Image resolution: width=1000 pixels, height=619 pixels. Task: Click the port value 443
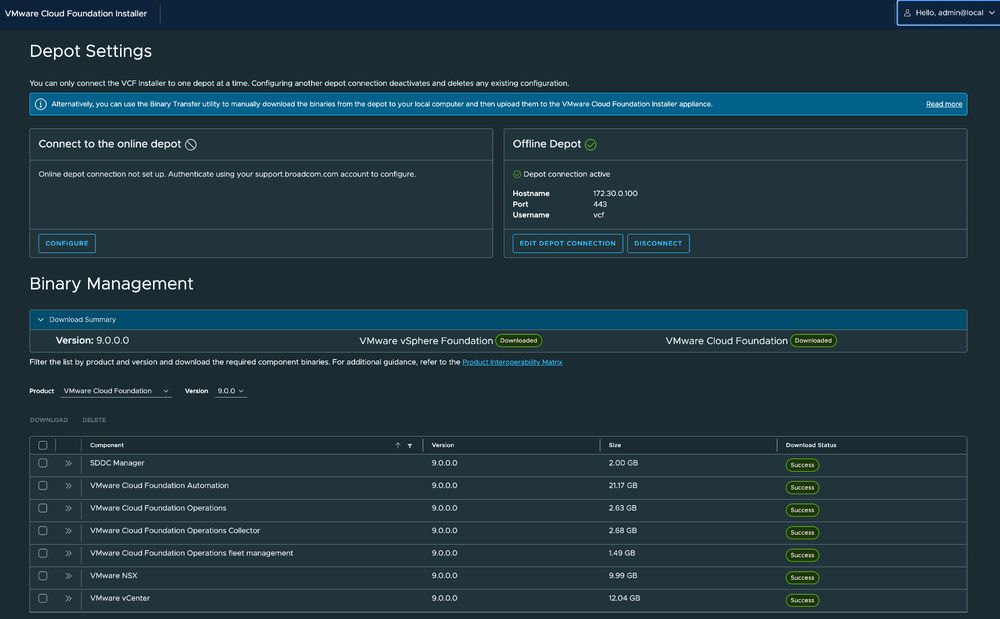pos(600,205)
